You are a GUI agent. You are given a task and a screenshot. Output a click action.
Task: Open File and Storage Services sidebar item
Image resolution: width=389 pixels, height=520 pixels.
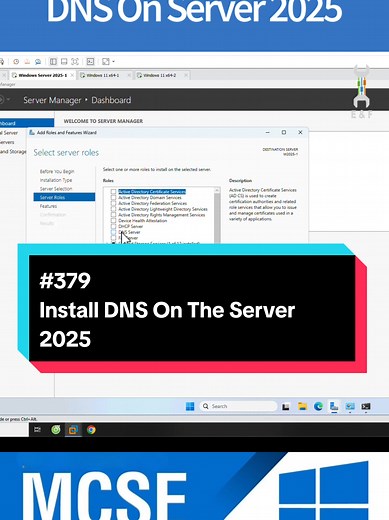[x=13, y=152]
